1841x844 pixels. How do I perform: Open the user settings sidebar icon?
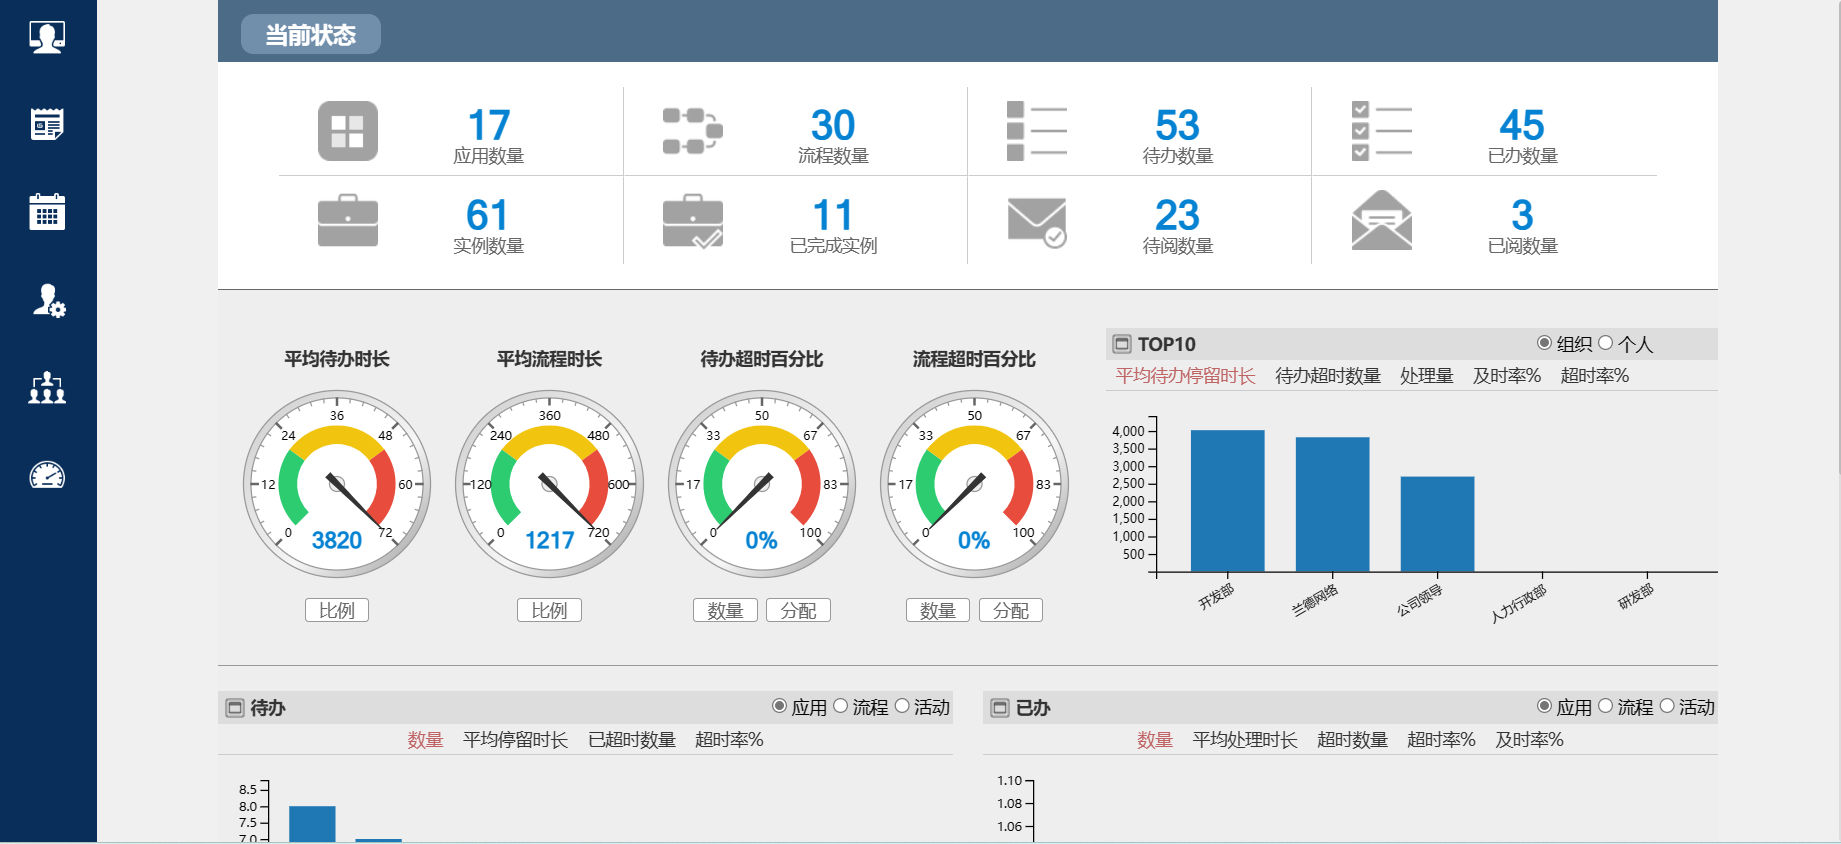pyautogui.click(x=48, y=300)
